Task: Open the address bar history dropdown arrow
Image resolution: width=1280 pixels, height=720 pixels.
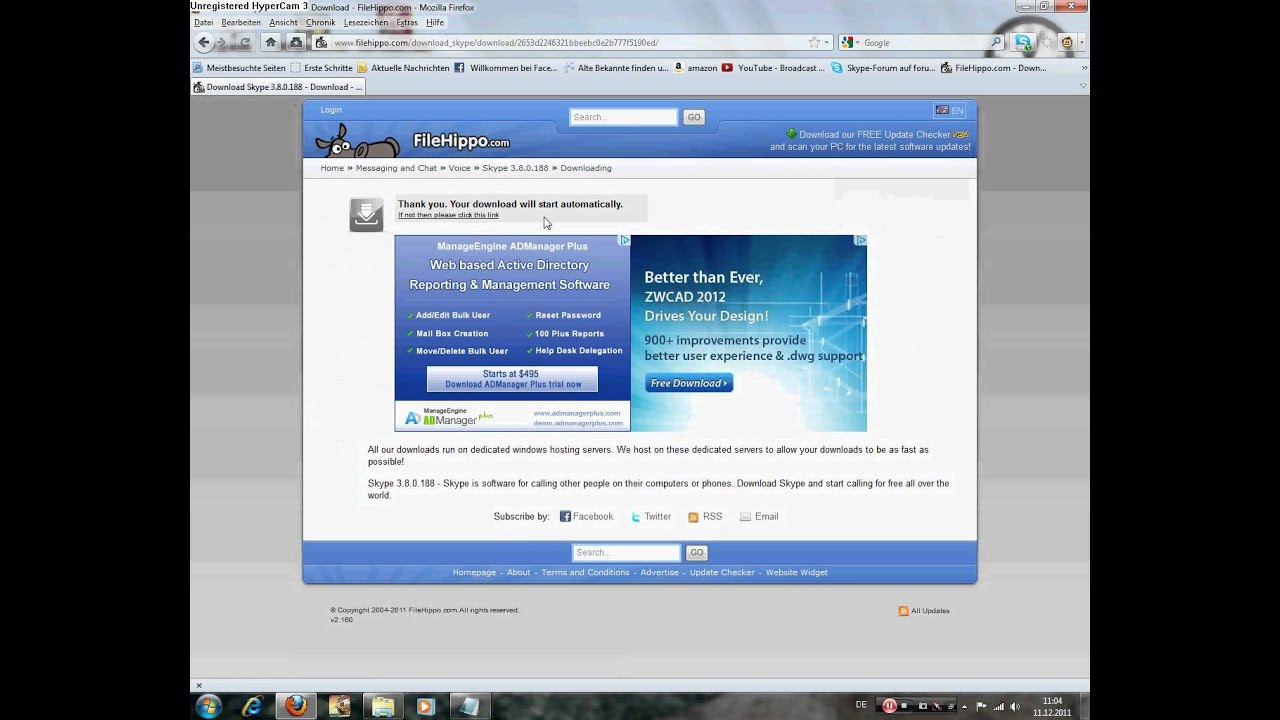Action: pyautogui.click(x=827, y=43)
